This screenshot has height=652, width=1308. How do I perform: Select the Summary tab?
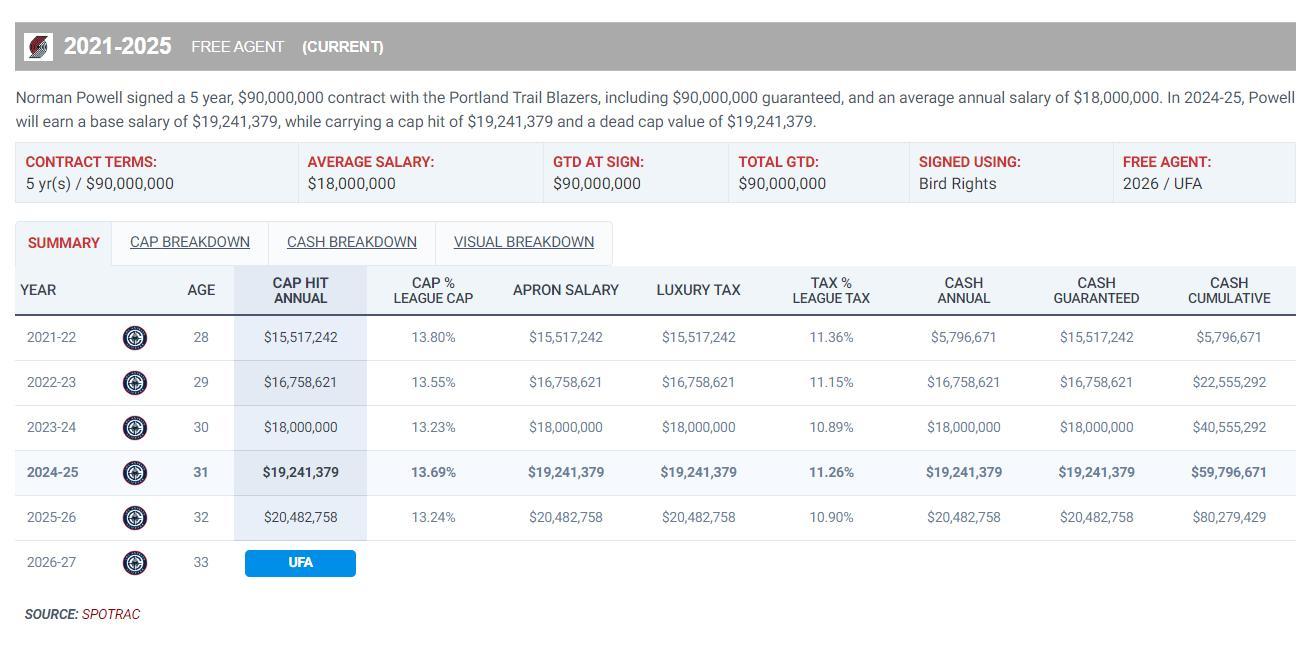tap(64, 243)
